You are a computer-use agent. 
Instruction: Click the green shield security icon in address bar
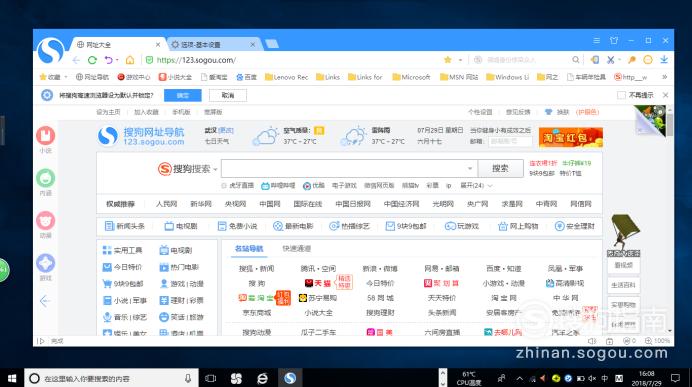pyautogui.click(x=149, y=60)
